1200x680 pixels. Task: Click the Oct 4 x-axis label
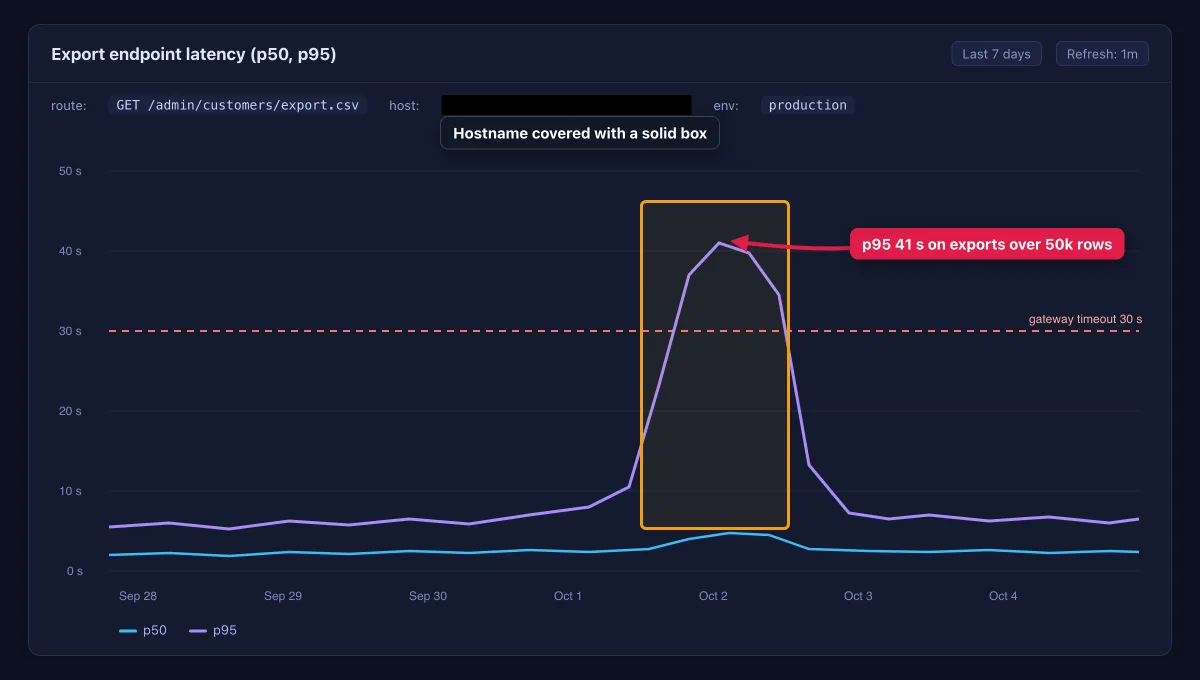(x=1003, y=596)
